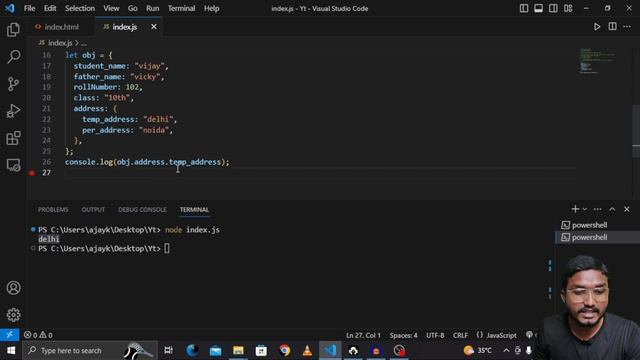
Task: Open the remote window status bar button
Action: 9,335
